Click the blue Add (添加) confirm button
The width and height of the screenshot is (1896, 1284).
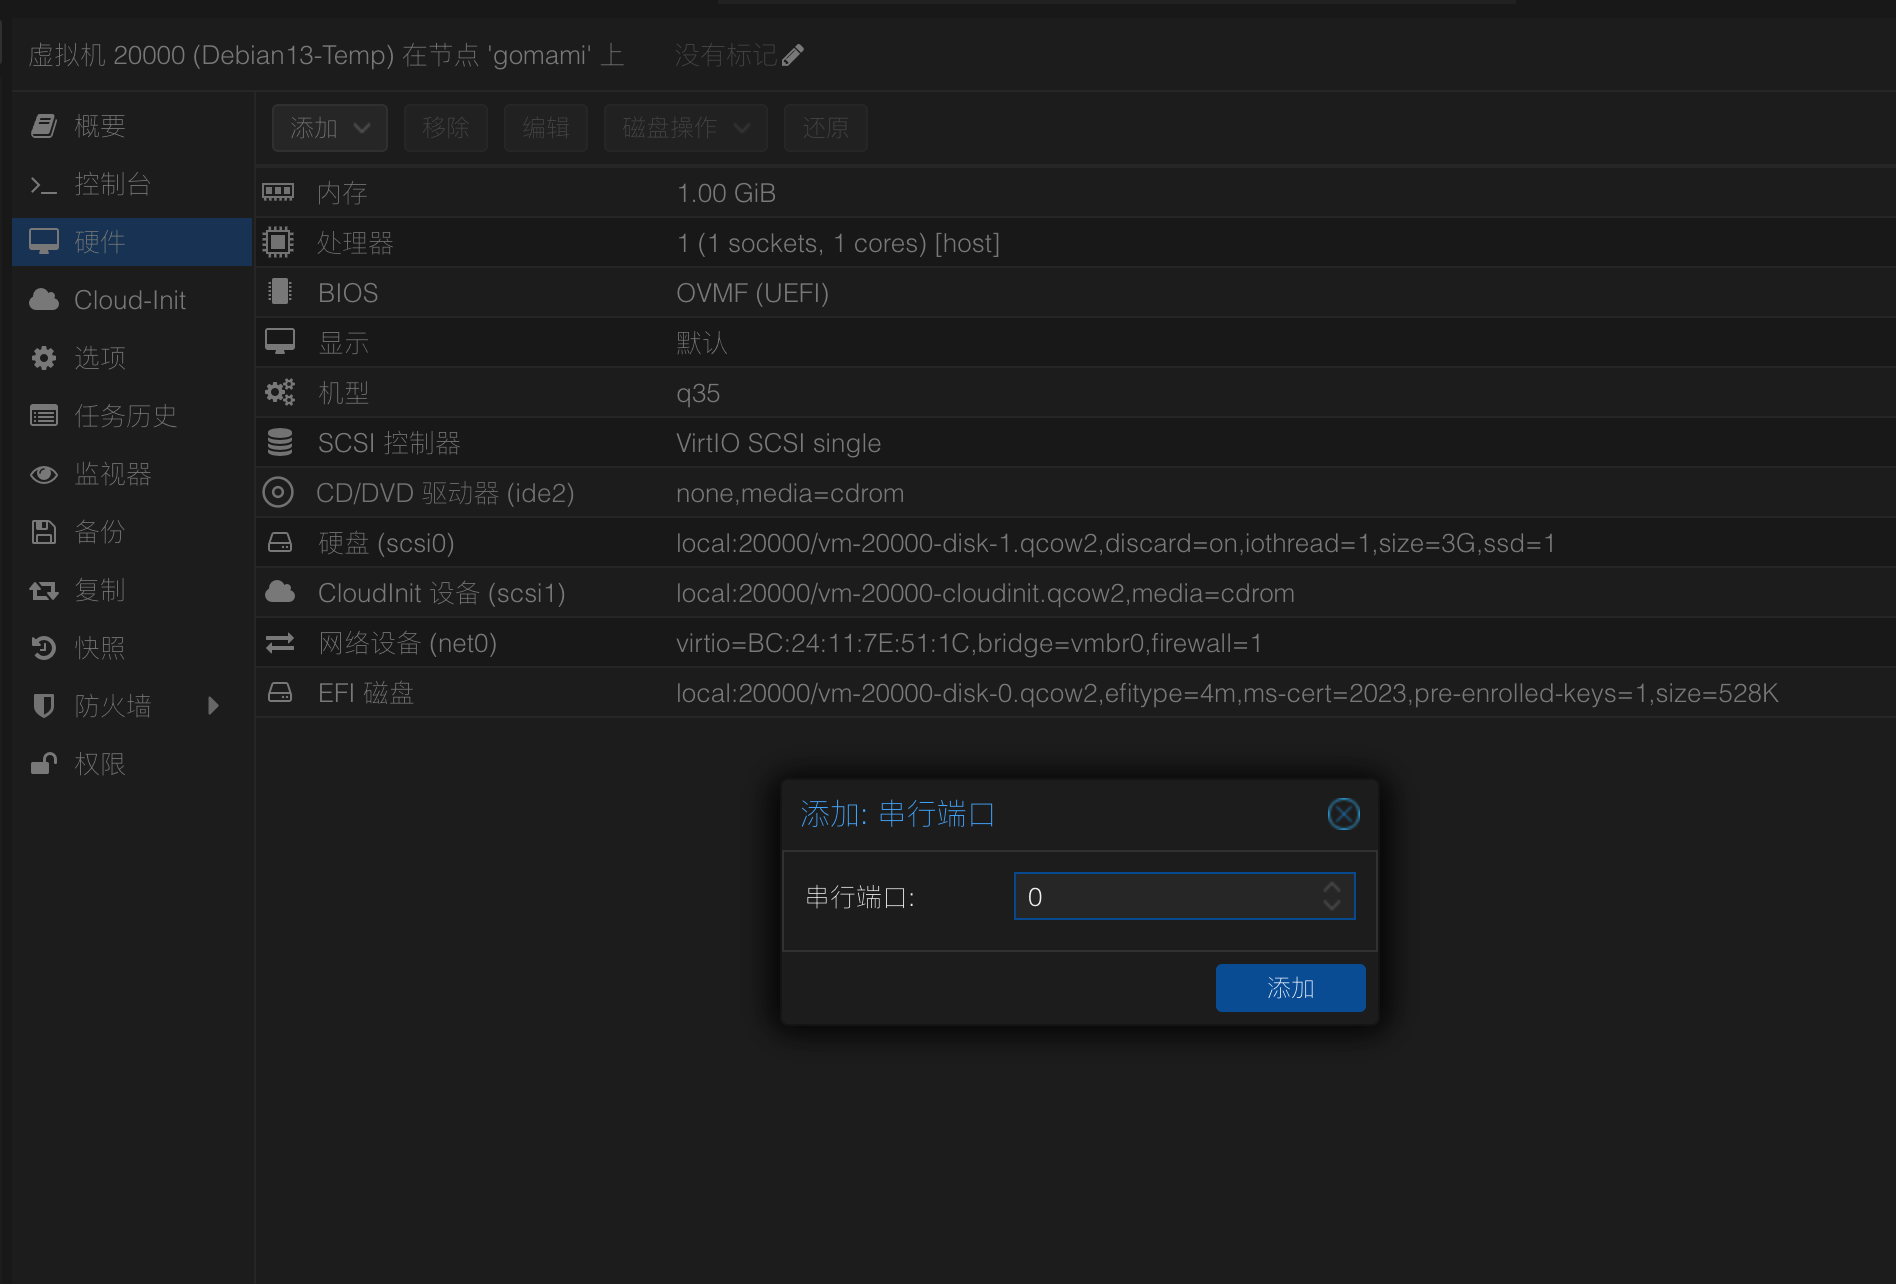tap(1290, 988)
